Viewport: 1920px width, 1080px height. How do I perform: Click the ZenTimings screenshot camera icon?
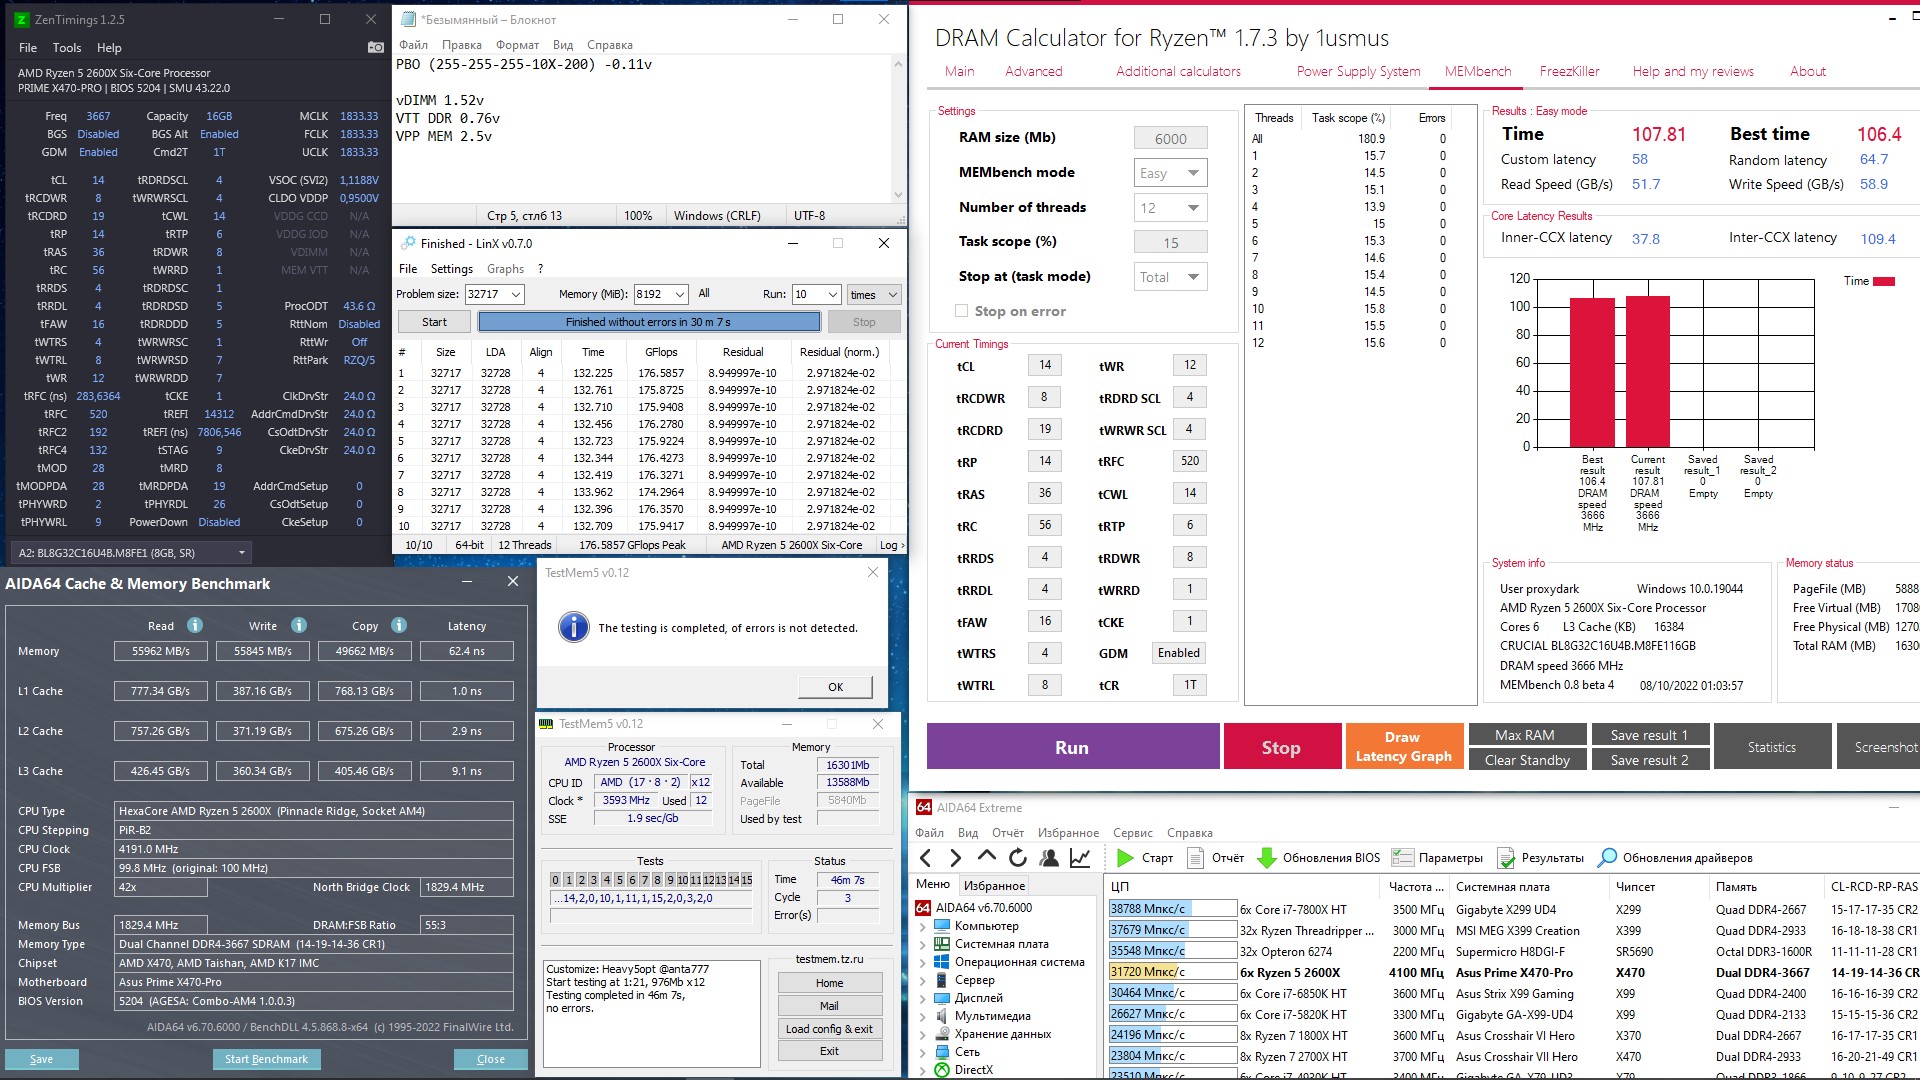(x=375, y=47)
